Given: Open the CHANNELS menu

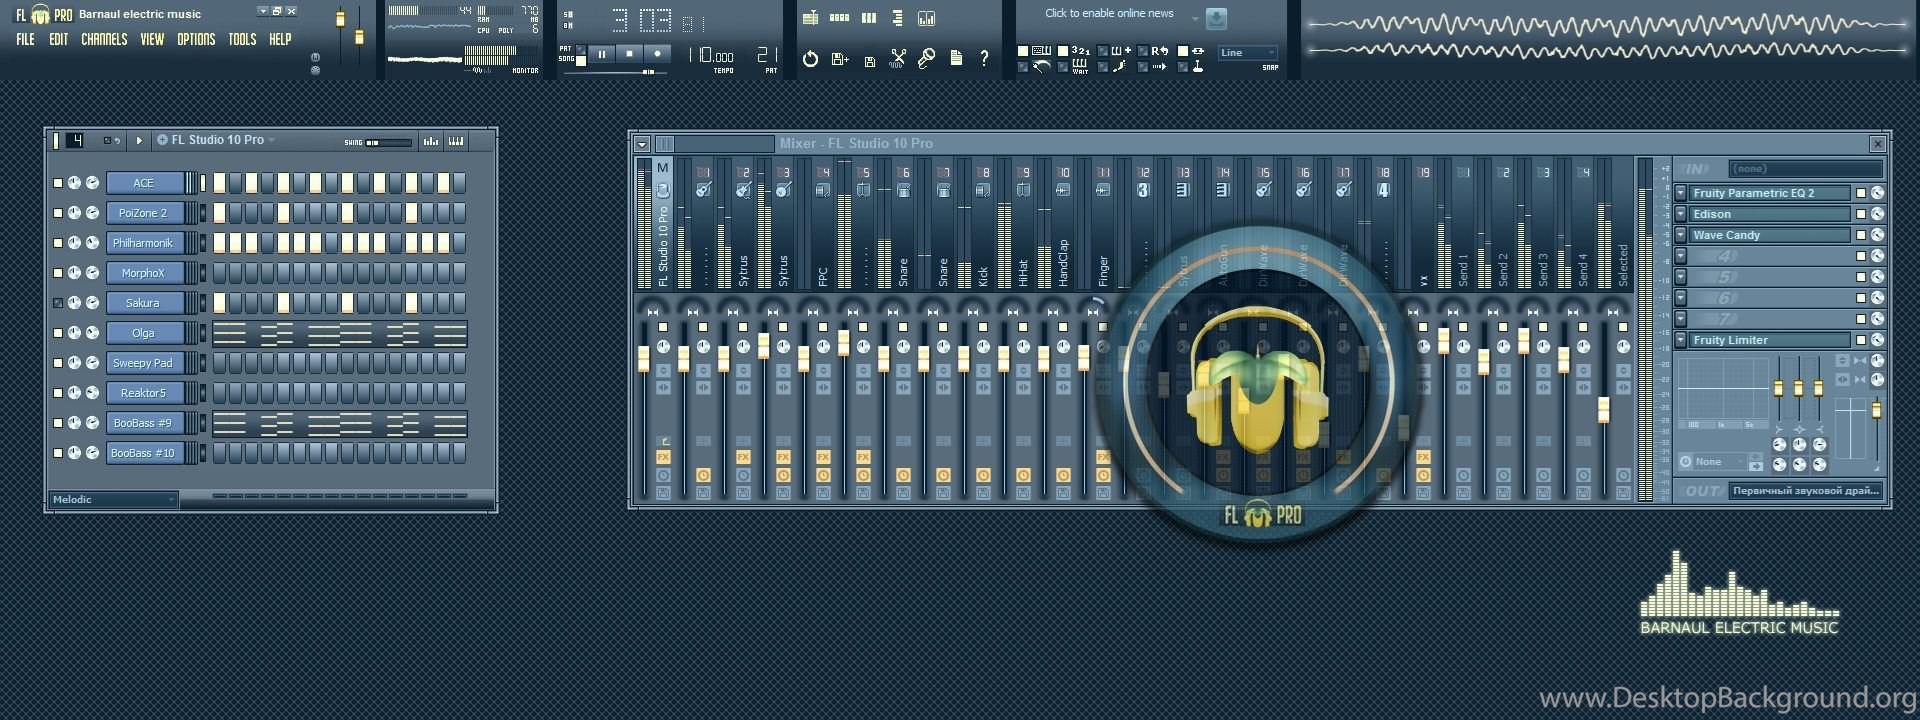Looking at the screenshot, I should (104, 40).
